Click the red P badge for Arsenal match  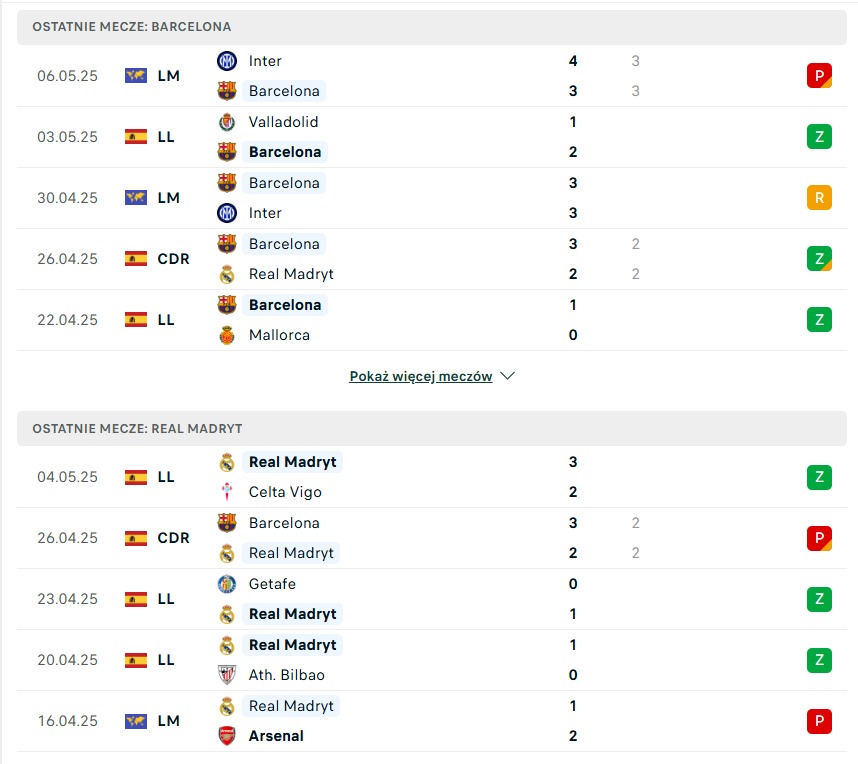point(819,721)
